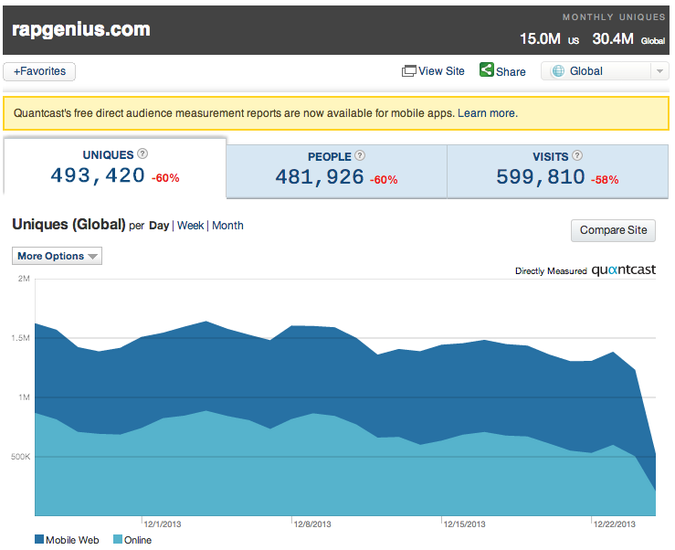Click the 15.0M US monthly uniques
675x550 pixels.
[x=549, y=39]
